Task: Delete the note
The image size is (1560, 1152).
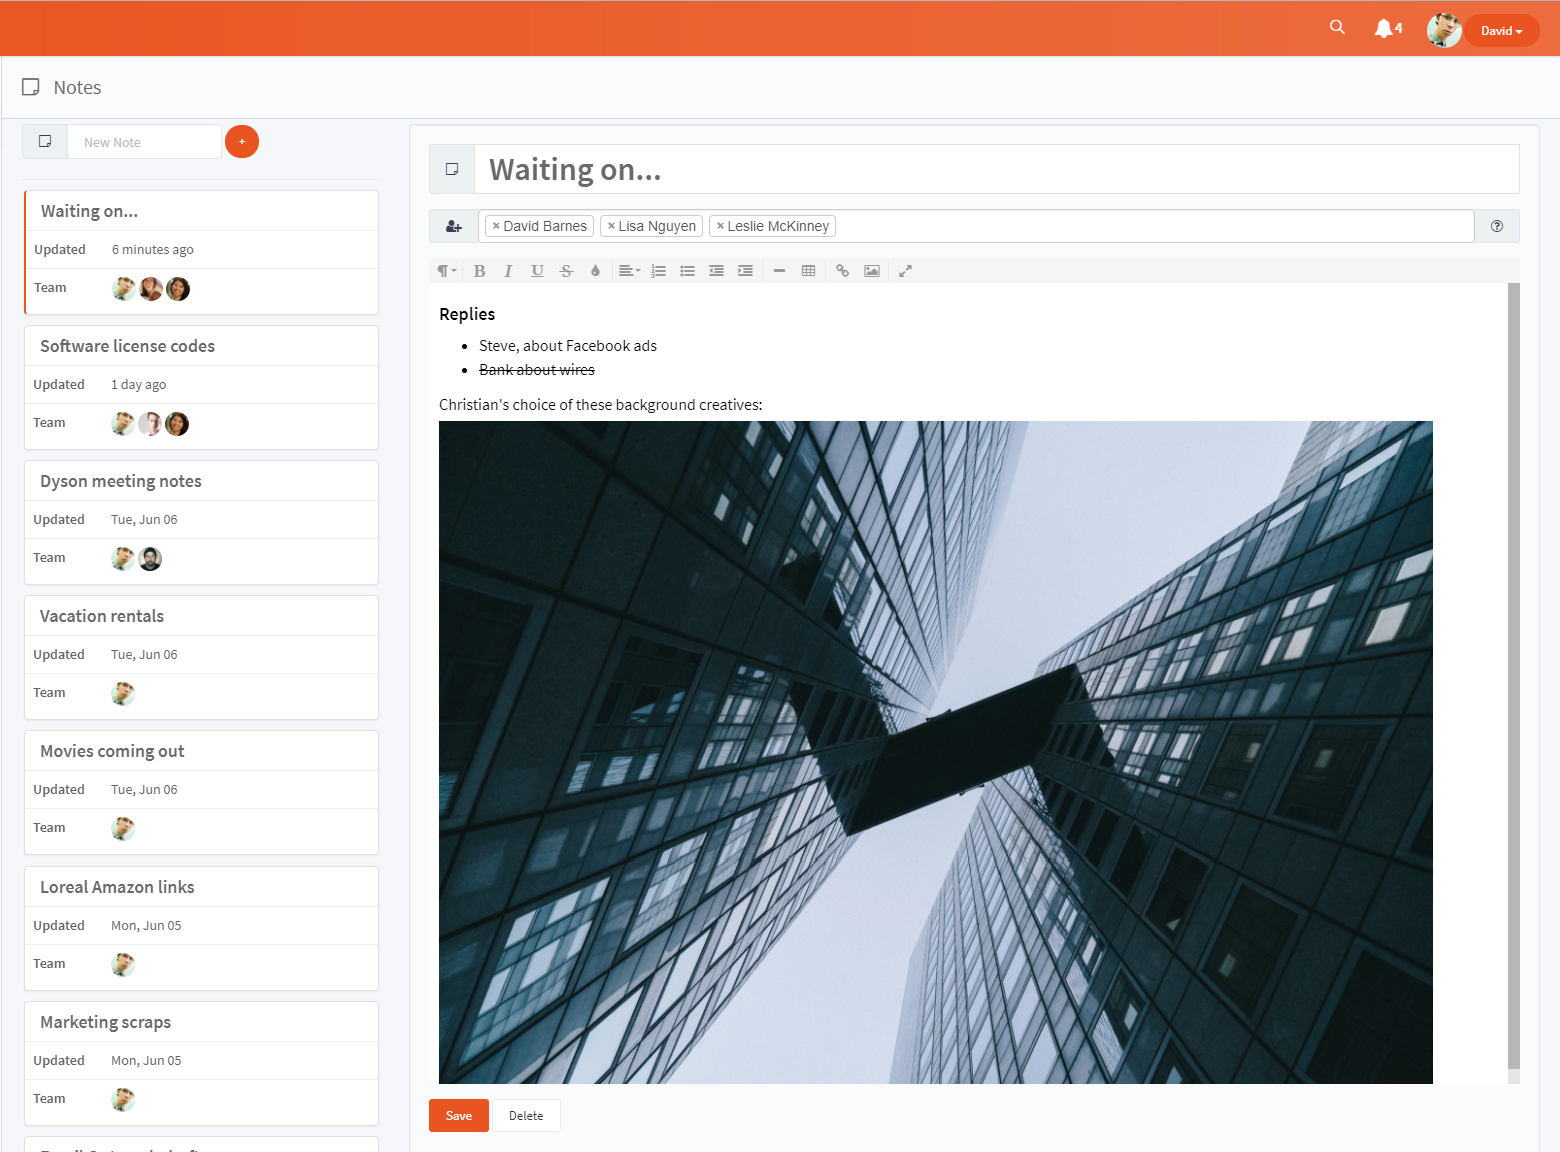Action: click(x=526, y=1116)
